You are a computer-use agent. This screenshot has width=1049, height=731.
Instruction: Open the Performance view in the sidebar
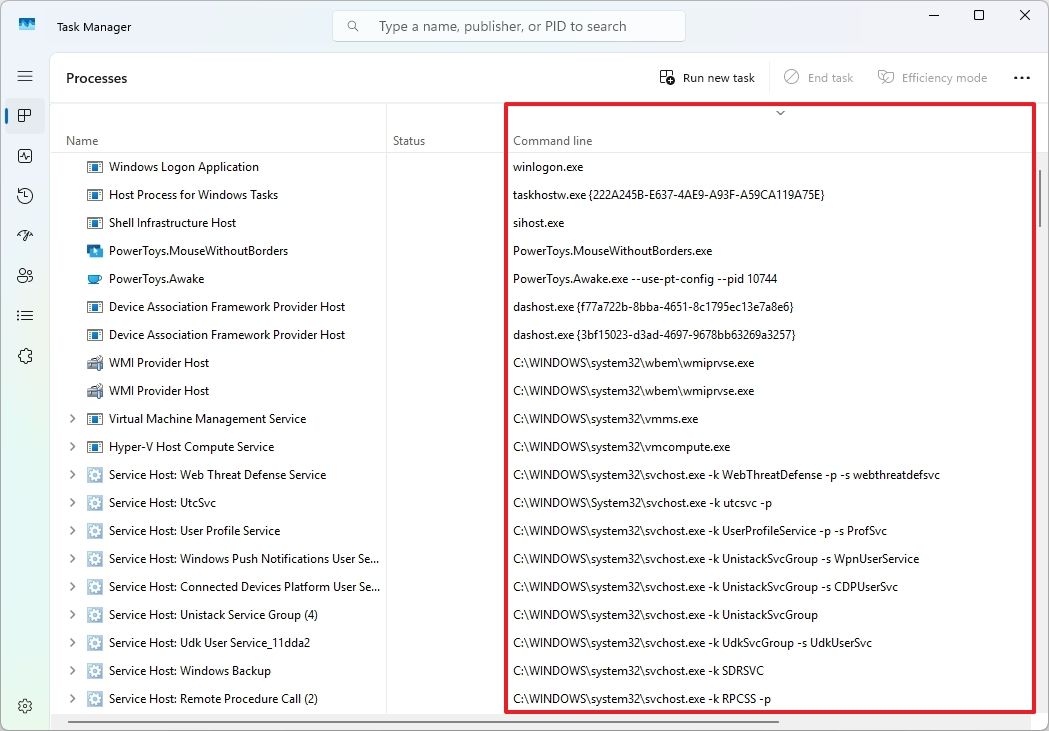[25, 156]
